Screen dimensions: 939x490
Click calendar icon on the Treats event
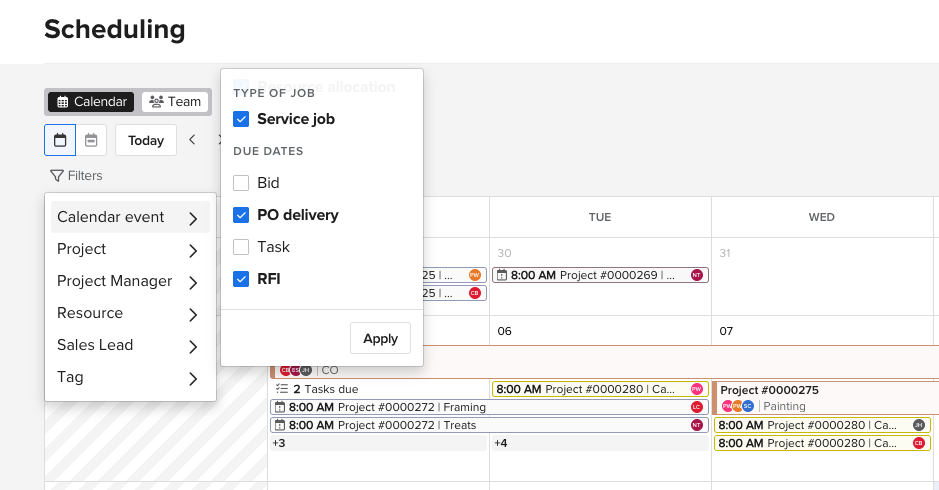(280, 425)
